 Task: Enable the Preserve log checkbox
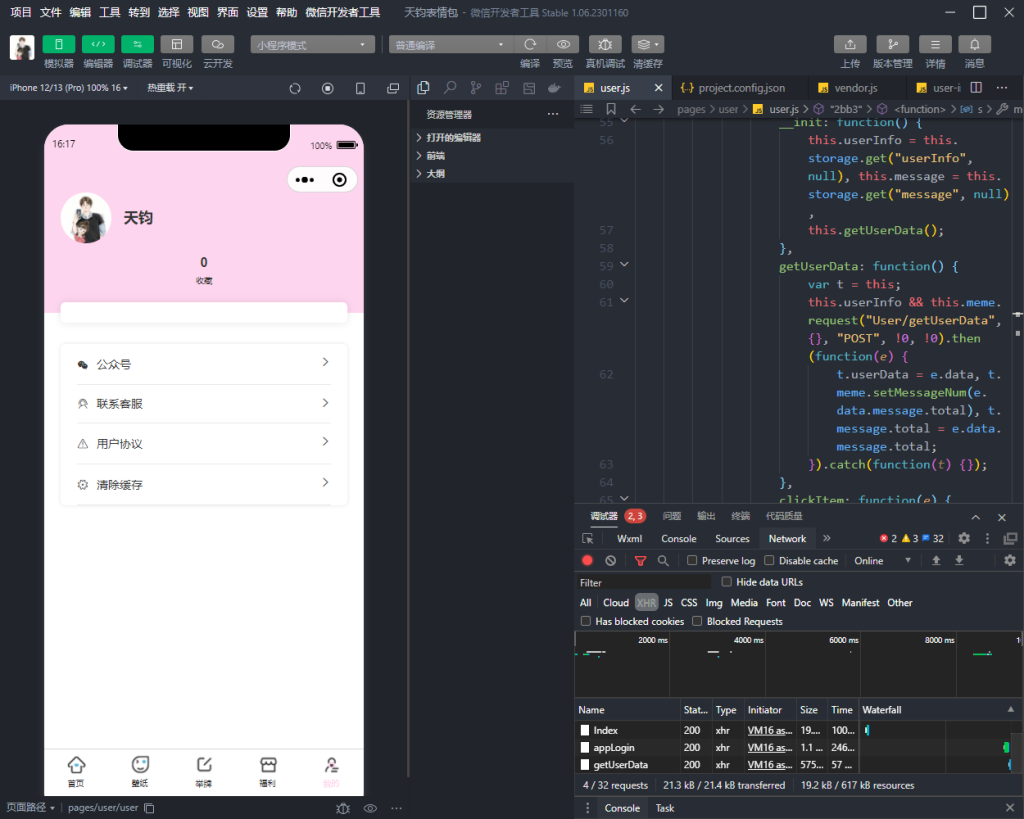click(x=692, y=560)
